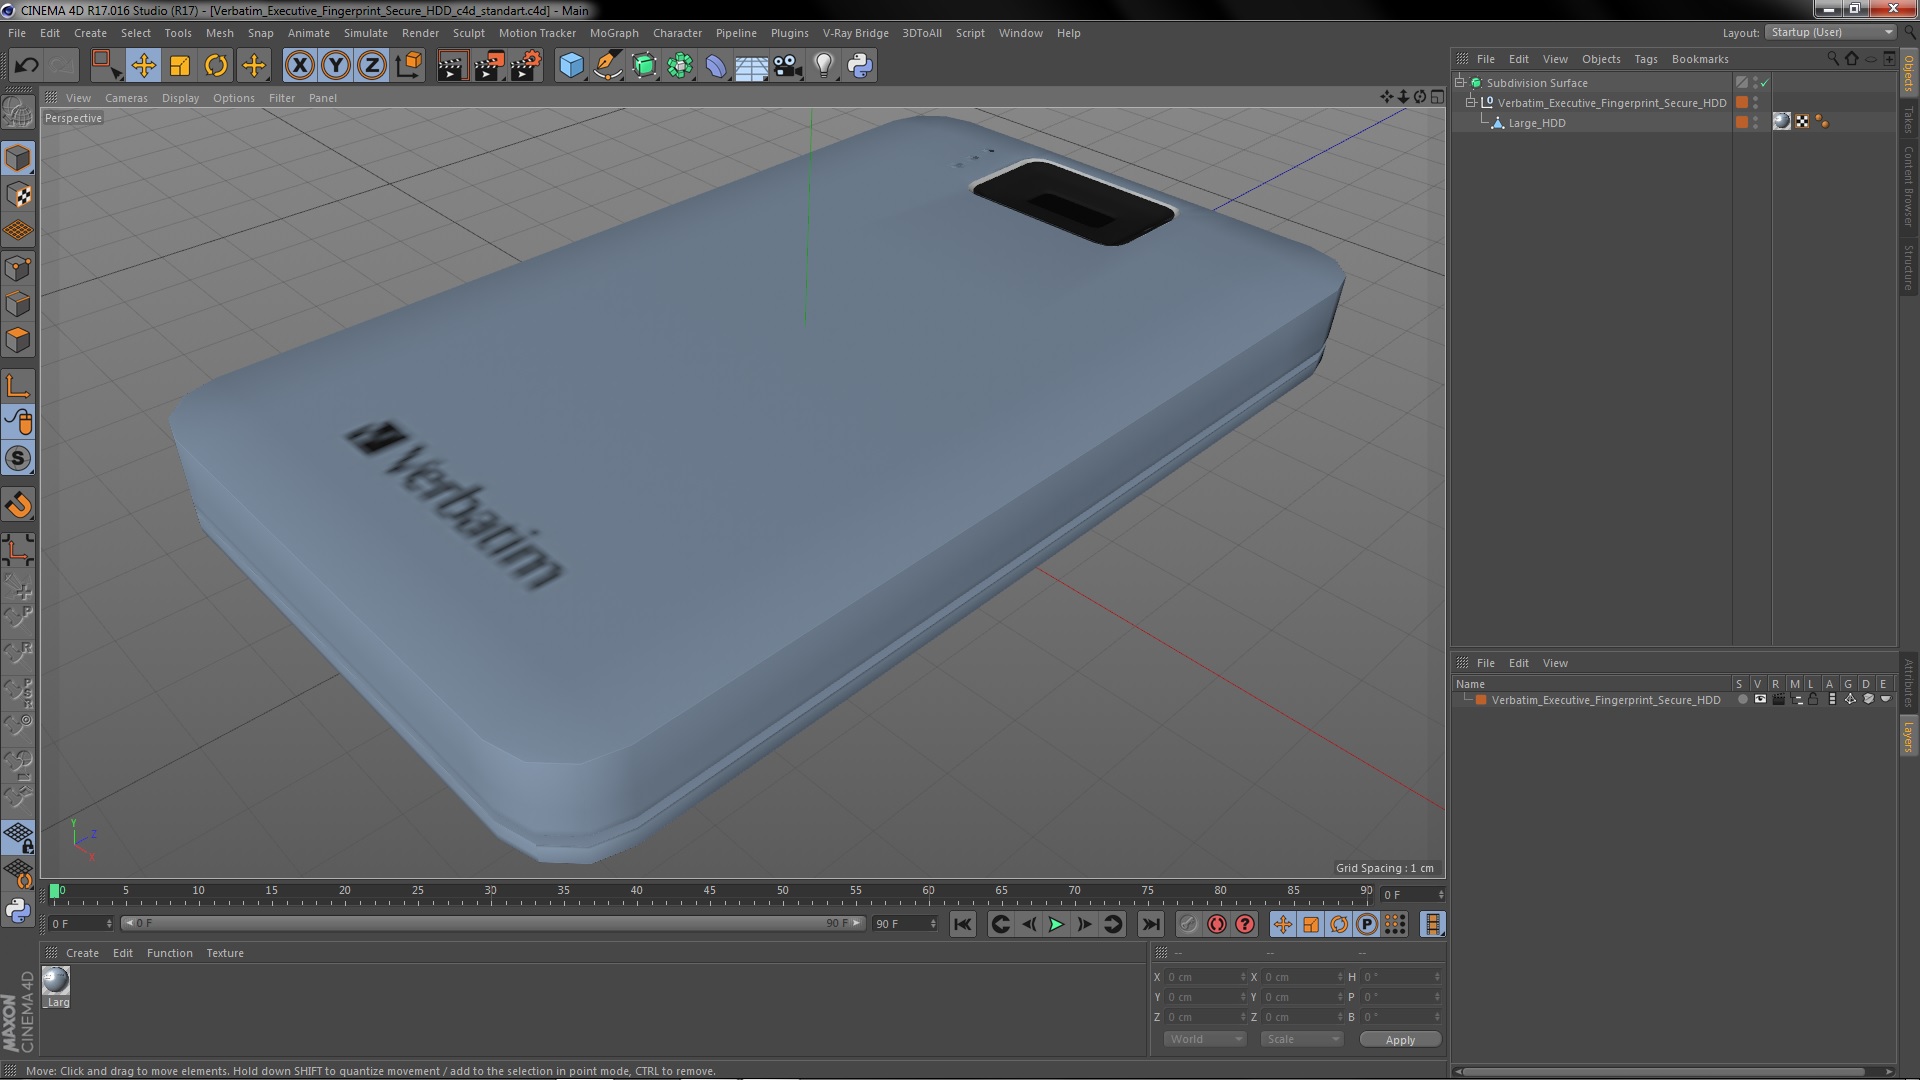This screenshot has height=1080, width=1920.
Task: Click the Apply button in coordinates
Action: coord(1400,1040)
